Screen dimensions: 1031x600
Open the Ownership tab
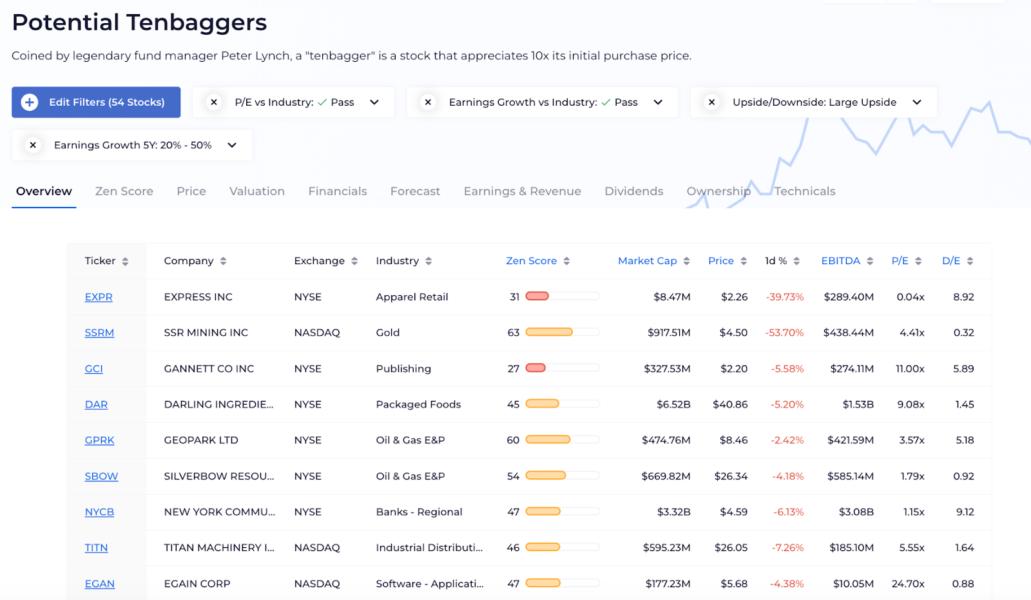718,191
